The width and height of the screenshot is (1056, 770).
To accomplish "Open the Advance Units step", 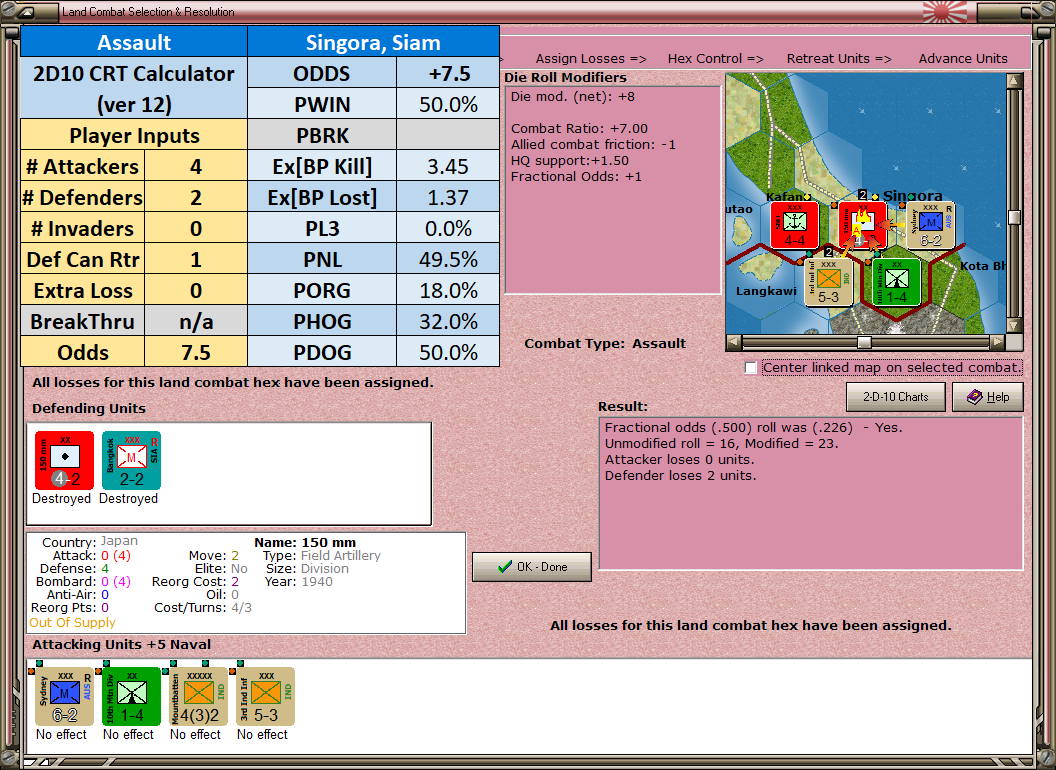I will pyautogui.click(x=963, y=59).
